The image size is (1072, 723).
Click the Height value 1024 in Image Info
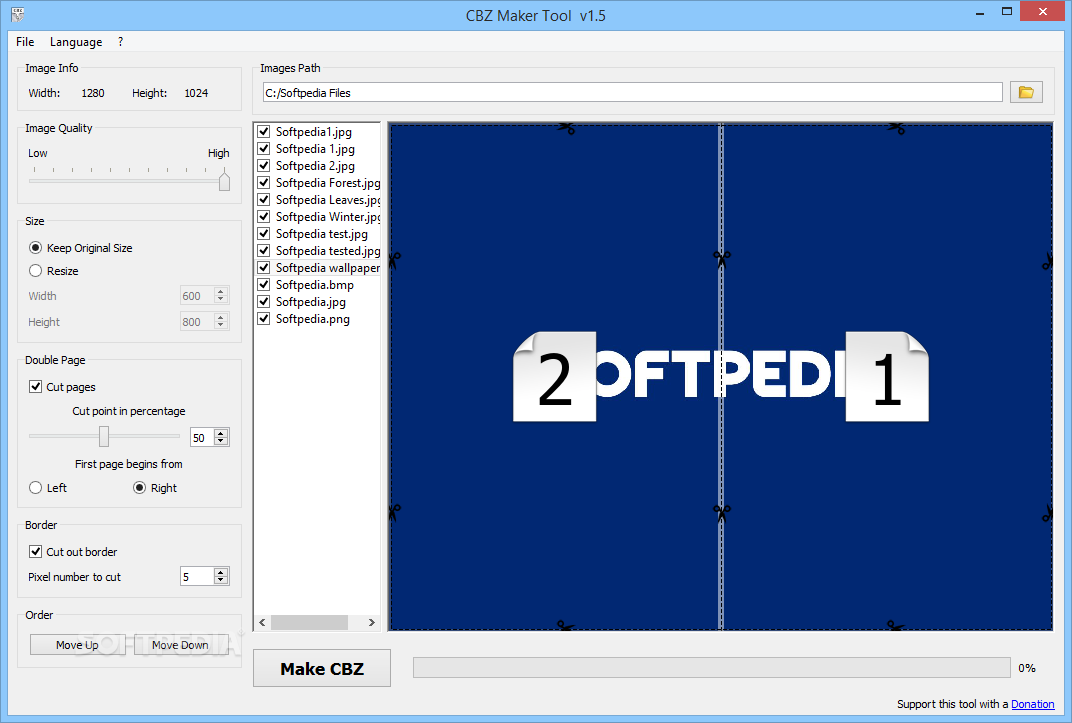[x=196, y=93]
